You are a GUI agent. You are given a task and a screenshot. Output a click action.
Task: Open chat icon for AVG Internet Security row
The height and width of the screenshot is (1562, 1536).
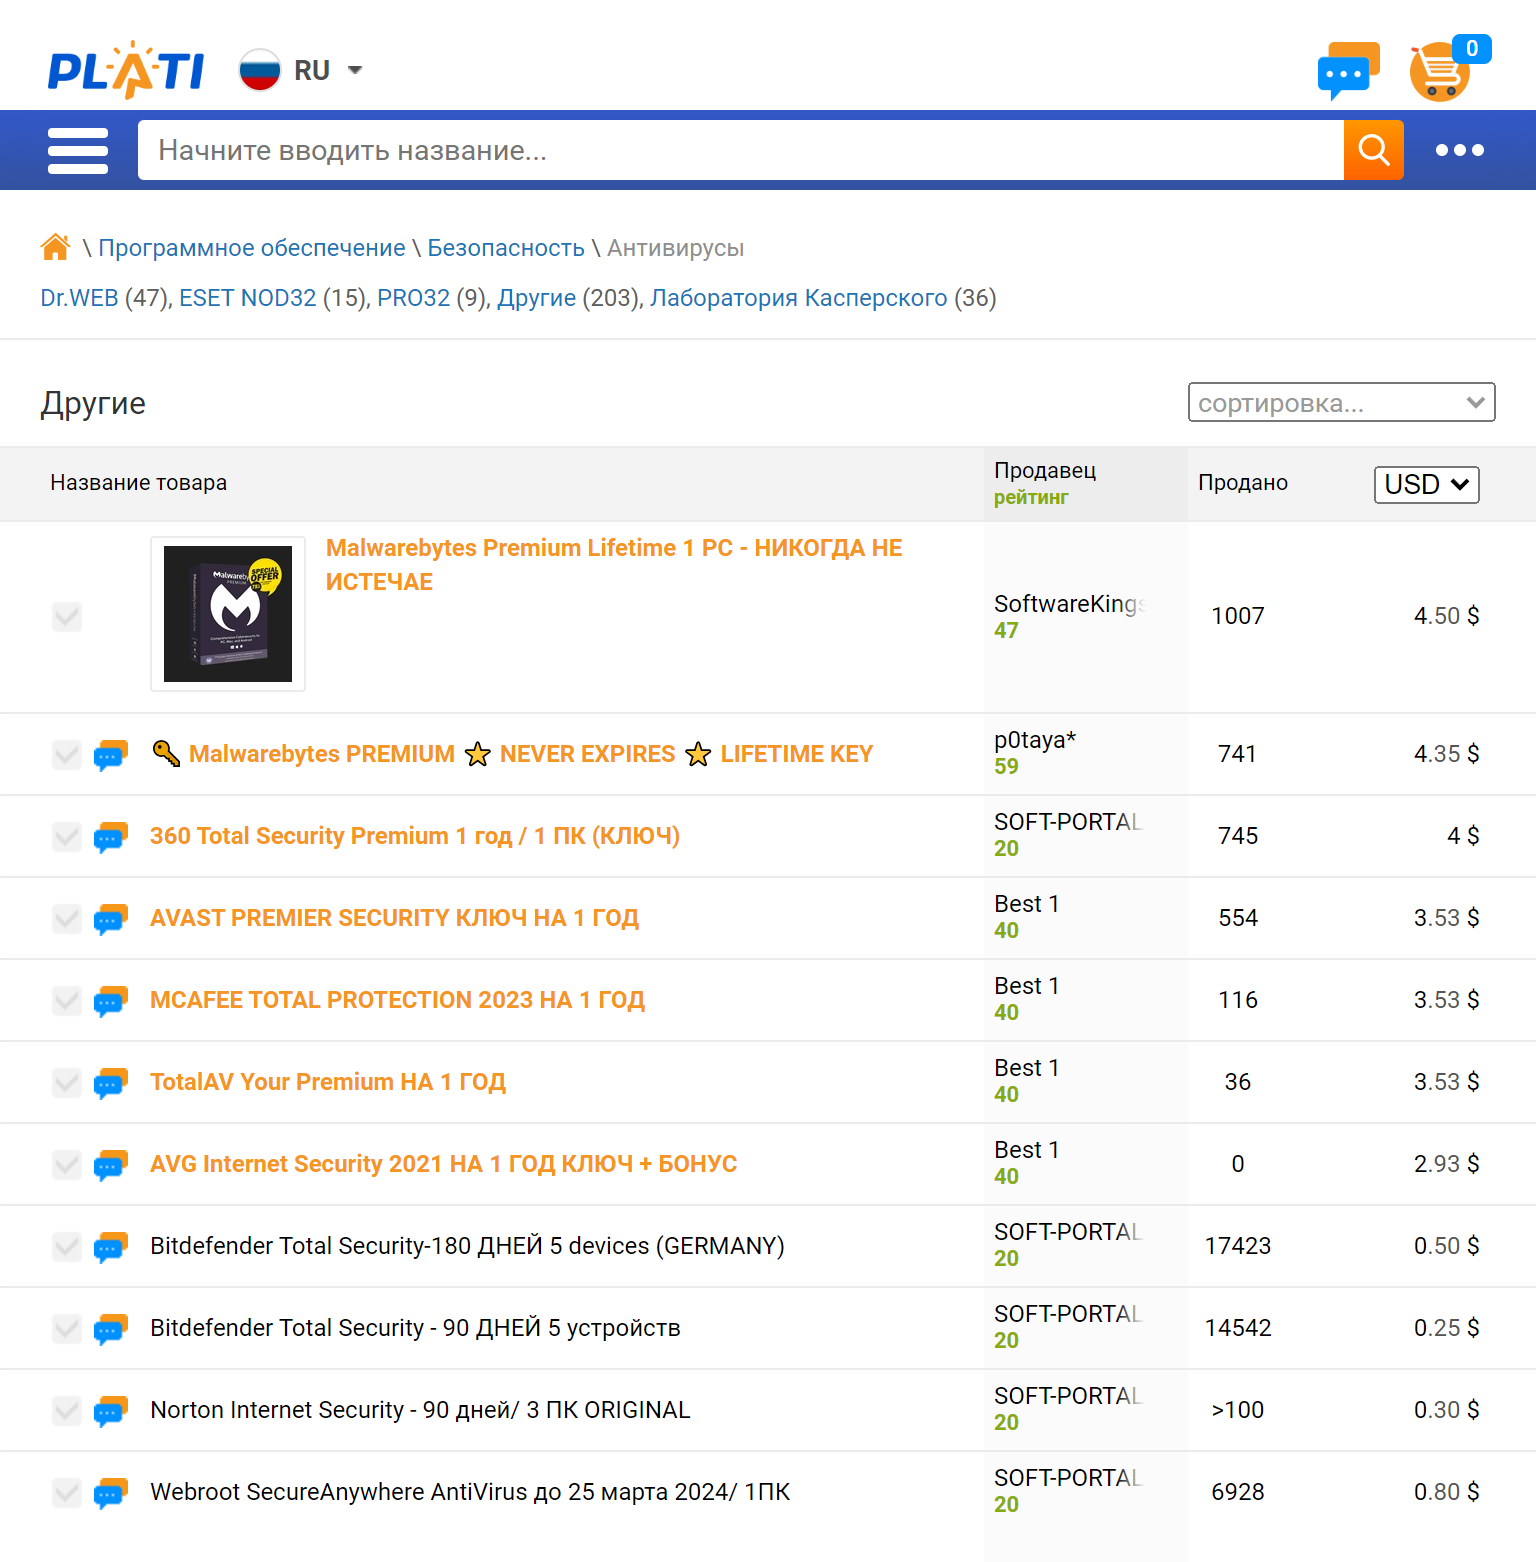point(111,1165)
